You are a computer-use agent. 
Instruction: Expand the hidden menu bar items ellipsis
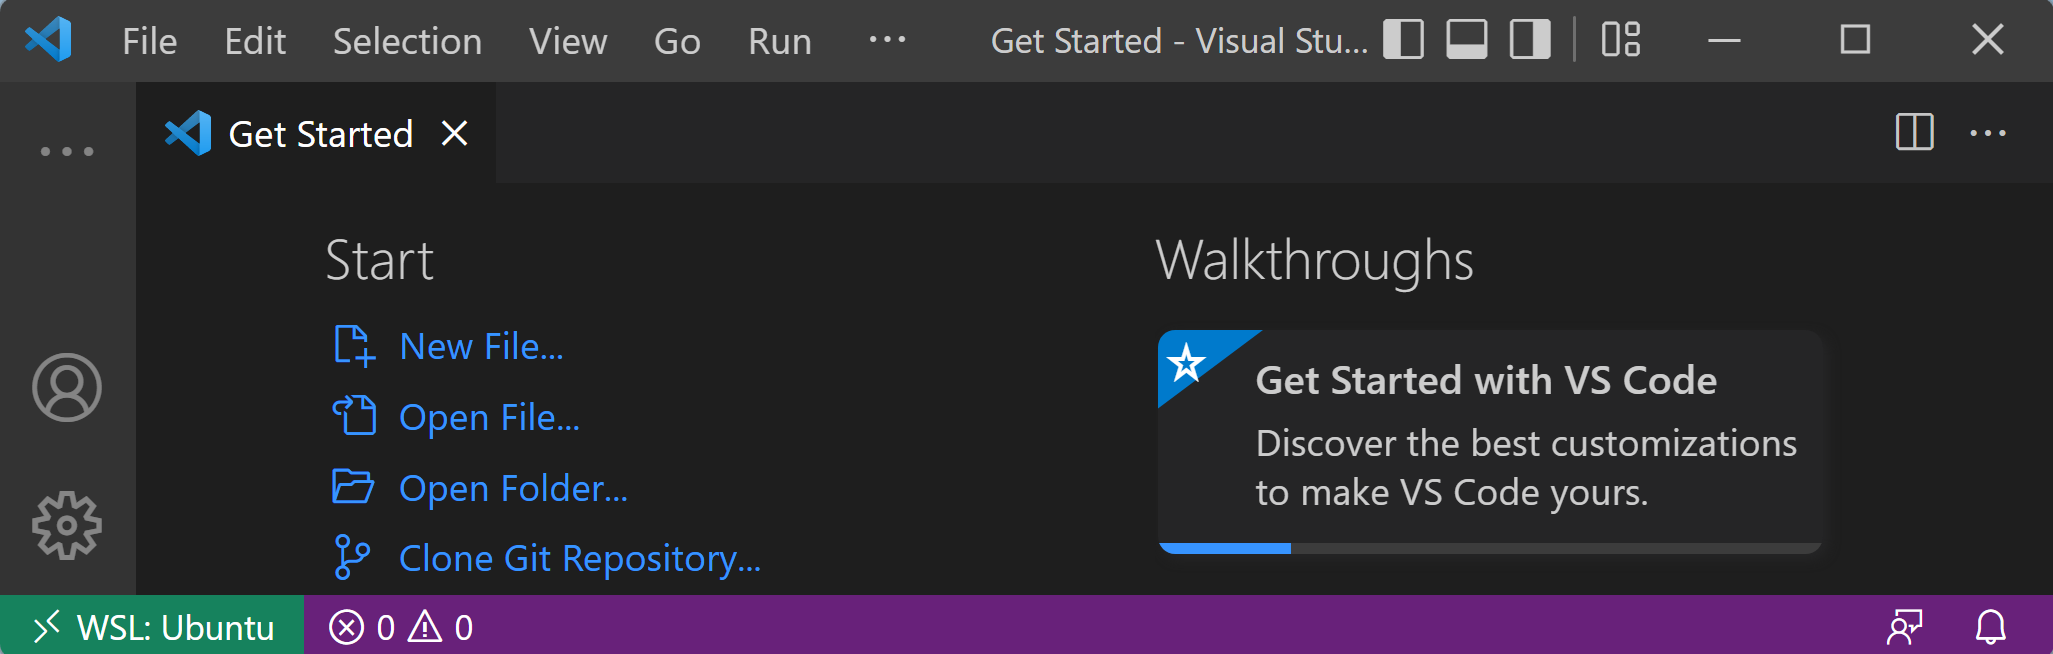tap(887, 40)
